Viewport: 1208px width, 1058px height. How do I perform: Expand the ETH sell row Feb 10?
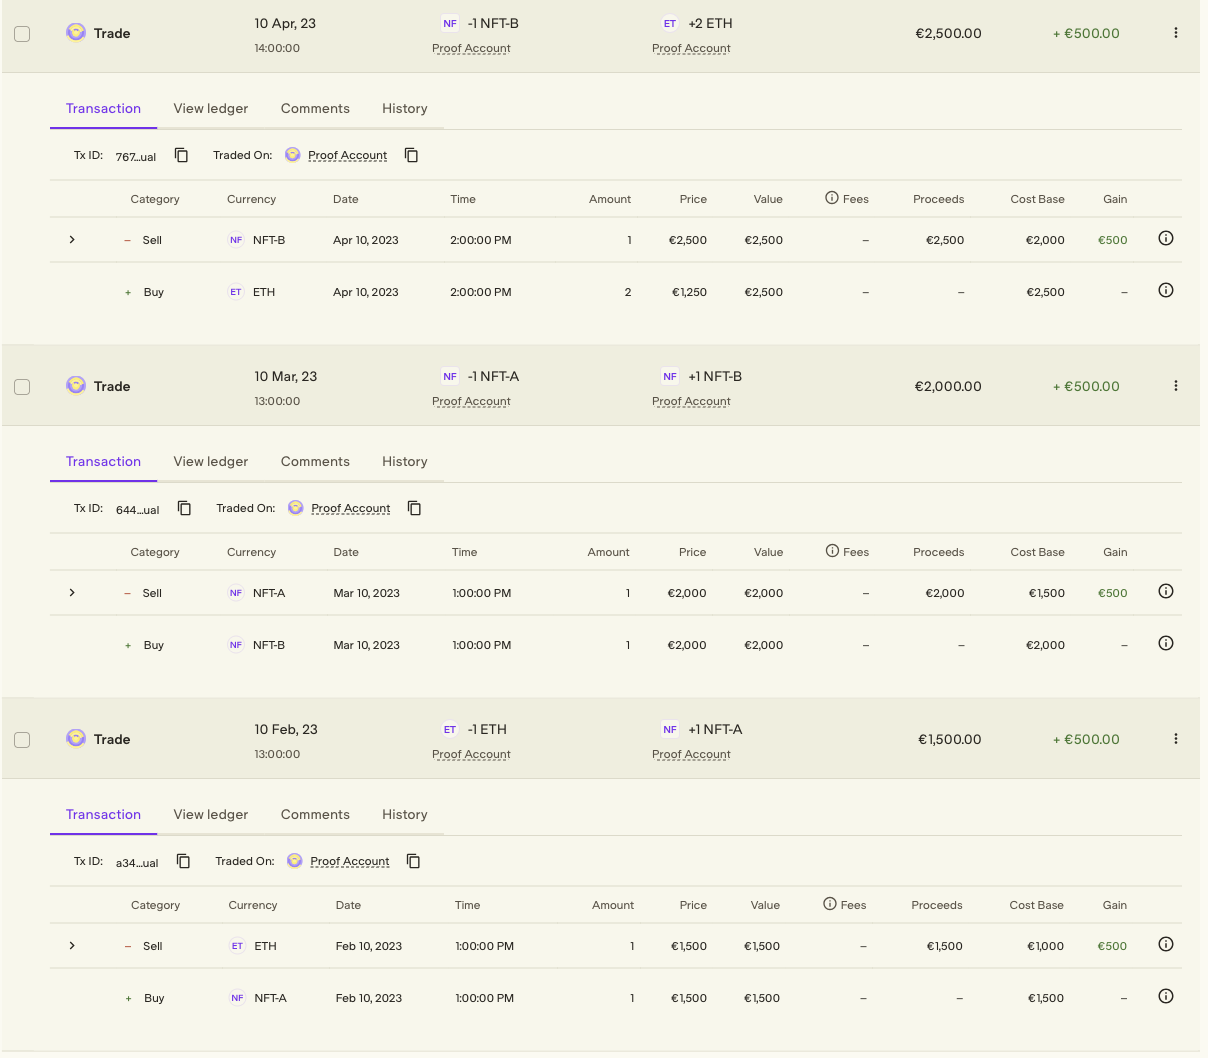[x=72, y=946]
